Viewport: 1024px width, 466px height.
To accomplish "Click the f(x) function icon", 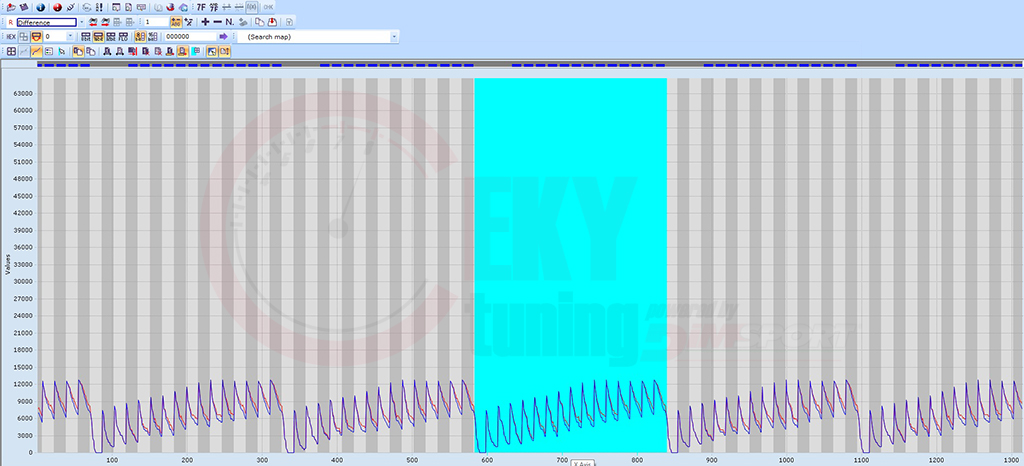I will (252, 7).
